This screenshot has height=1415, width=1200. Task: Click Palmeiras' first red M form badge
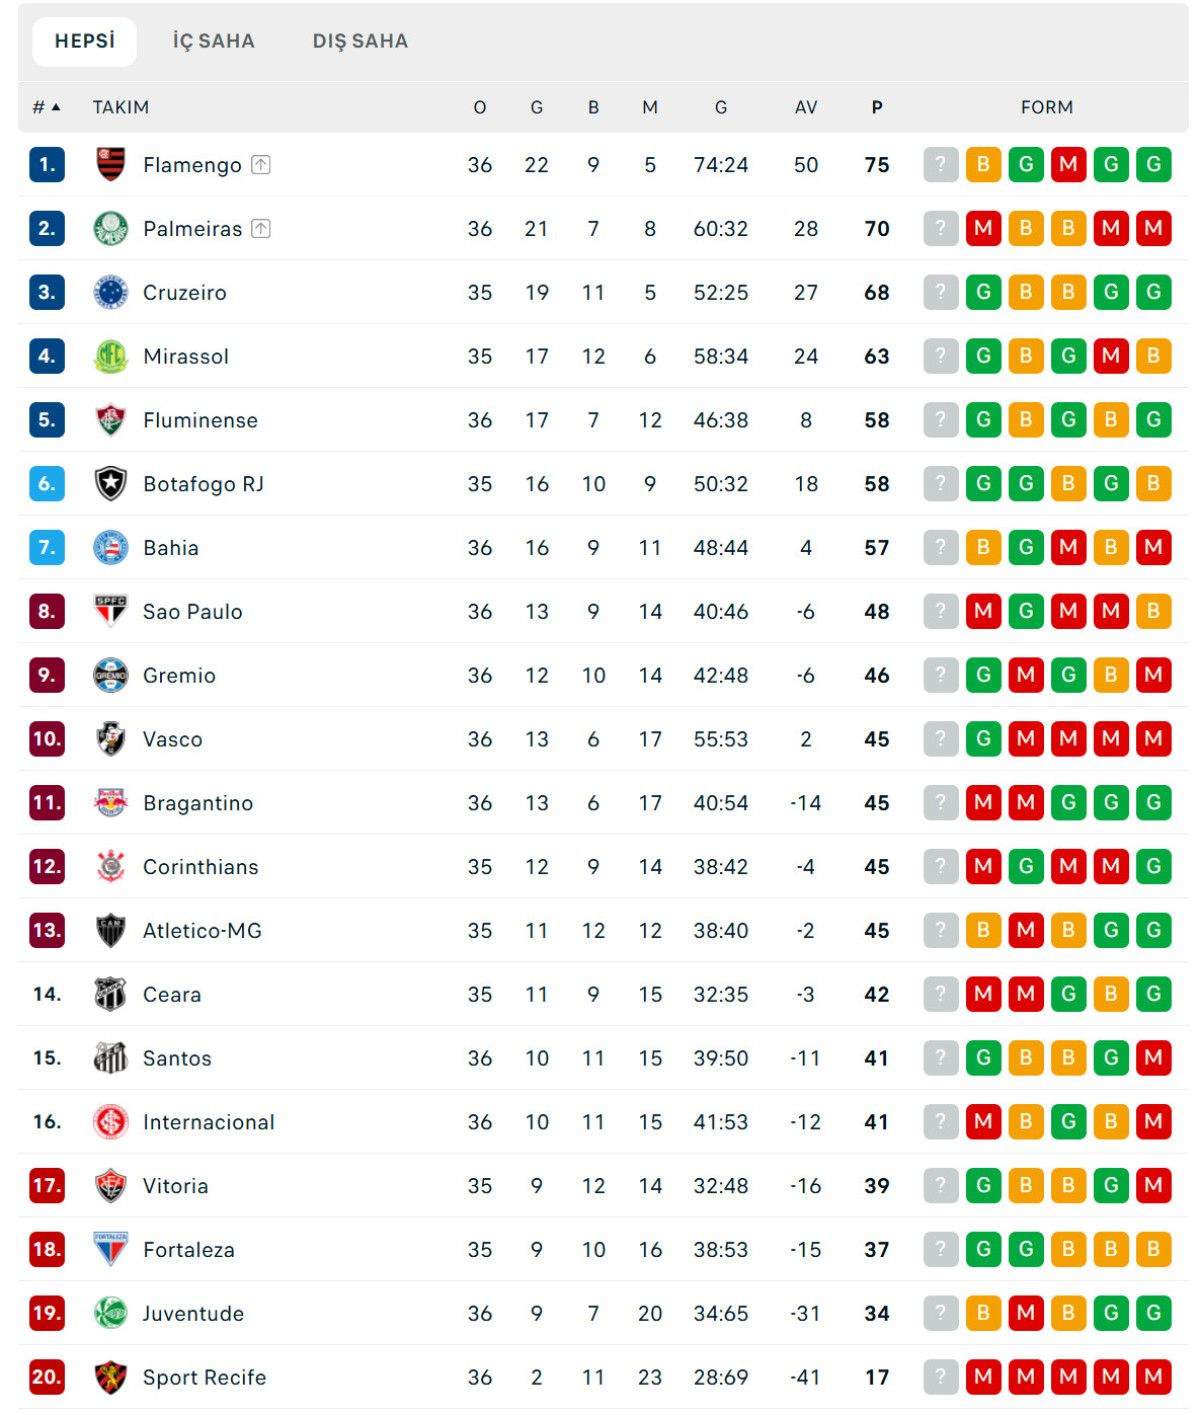[x=983, y=228]
